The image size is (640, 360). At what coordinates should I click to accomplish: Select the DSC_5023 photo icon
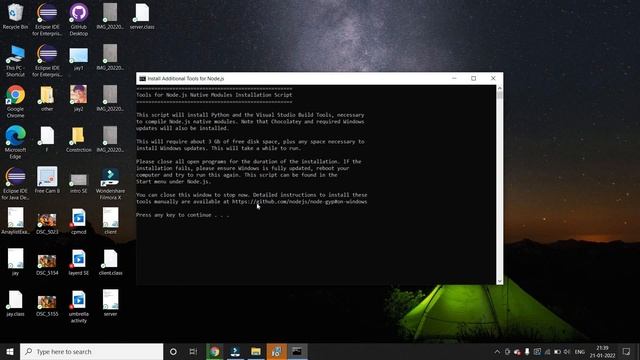click(47, 223)
